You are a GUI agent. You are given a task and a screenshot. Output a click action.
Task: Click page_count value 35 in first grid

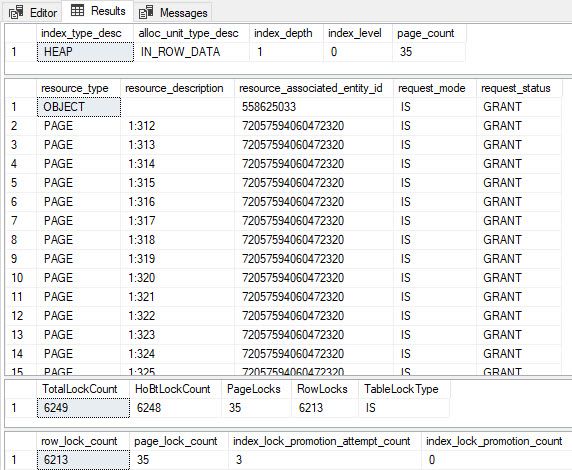[429, 52]
